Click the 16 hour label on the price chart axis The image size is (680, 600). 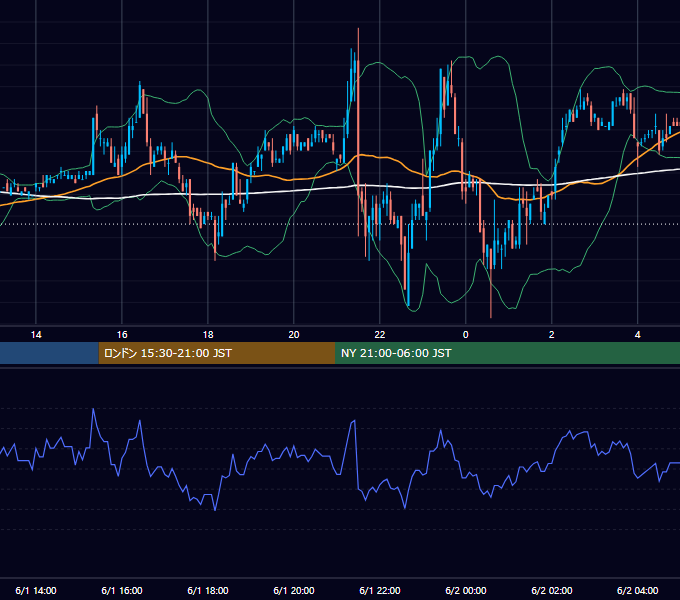[x=122, y=335]
